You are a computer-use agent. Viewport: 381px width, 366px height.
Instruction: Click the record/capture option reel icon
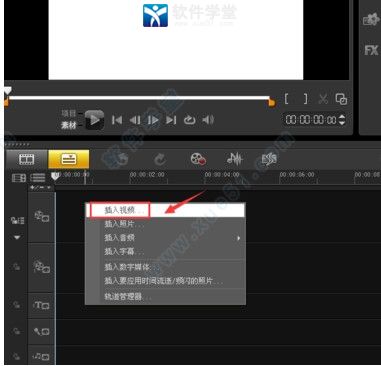198,159
